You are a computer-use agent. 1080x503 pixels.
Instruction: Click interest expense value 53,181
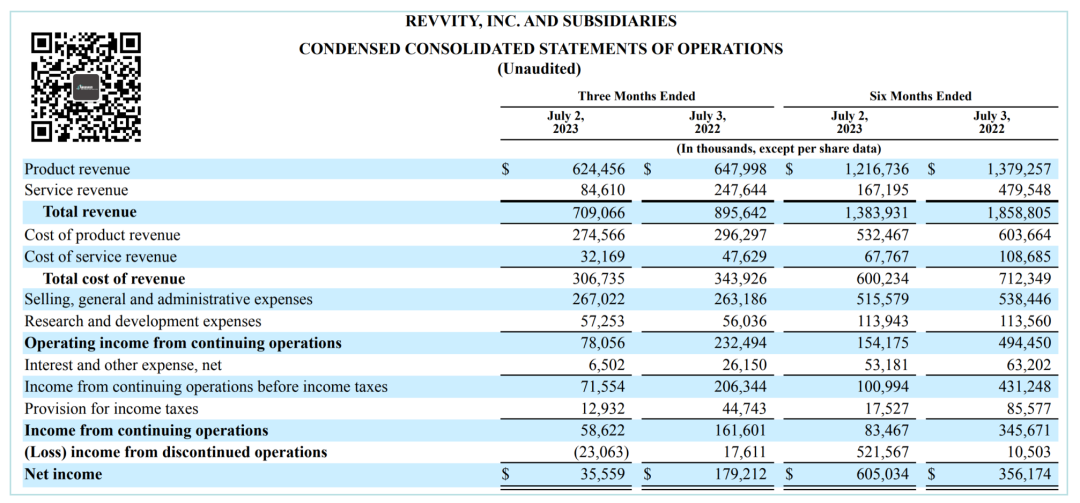point(886,365)
